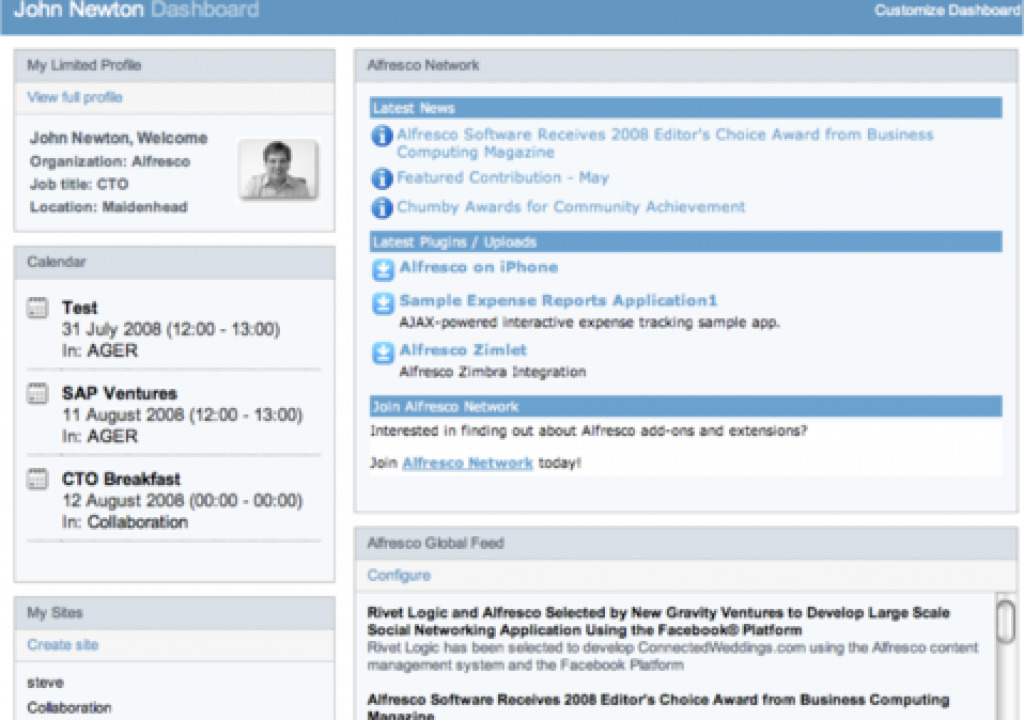Open View full profile link
Screen dimensions: 1024x720
click(x=74, y=97)
